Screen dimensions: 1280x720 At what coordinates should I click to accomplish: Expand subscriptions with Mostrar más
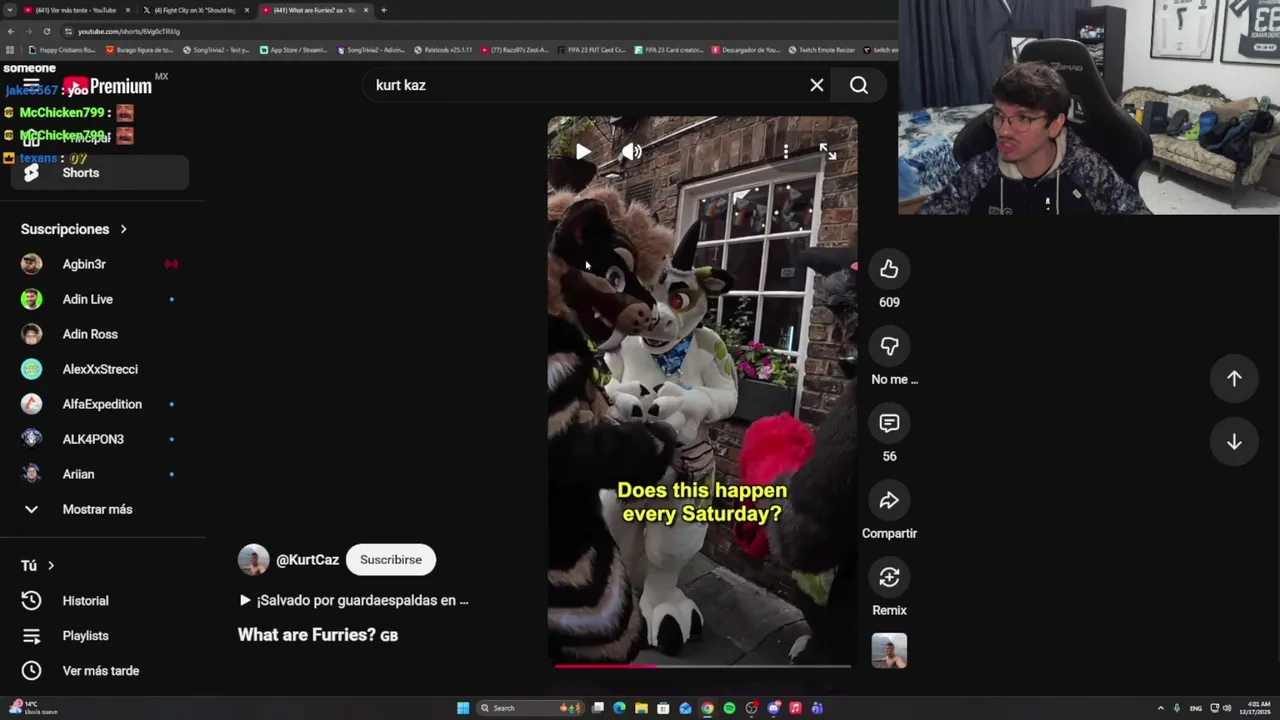100,509
